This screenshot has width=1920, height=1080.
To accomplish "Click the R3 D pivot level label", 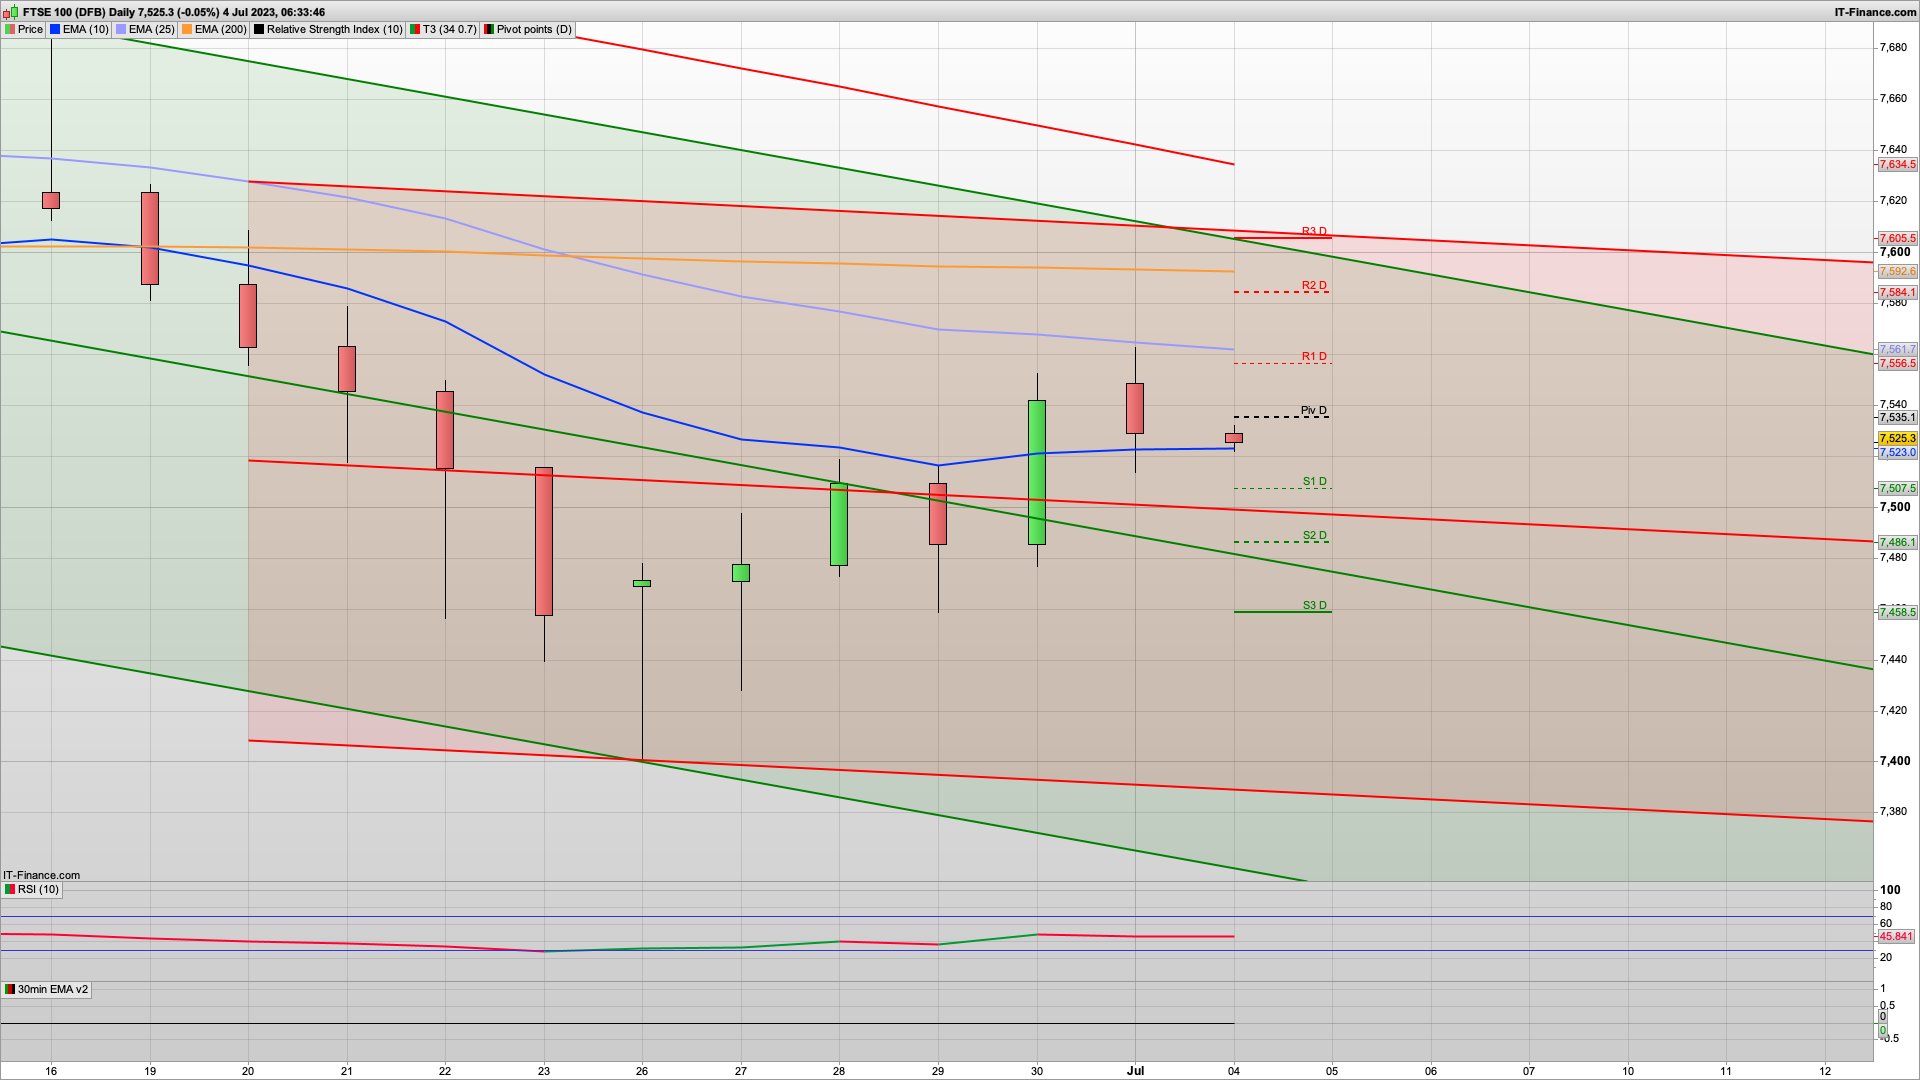I will tap(1314, 231).
